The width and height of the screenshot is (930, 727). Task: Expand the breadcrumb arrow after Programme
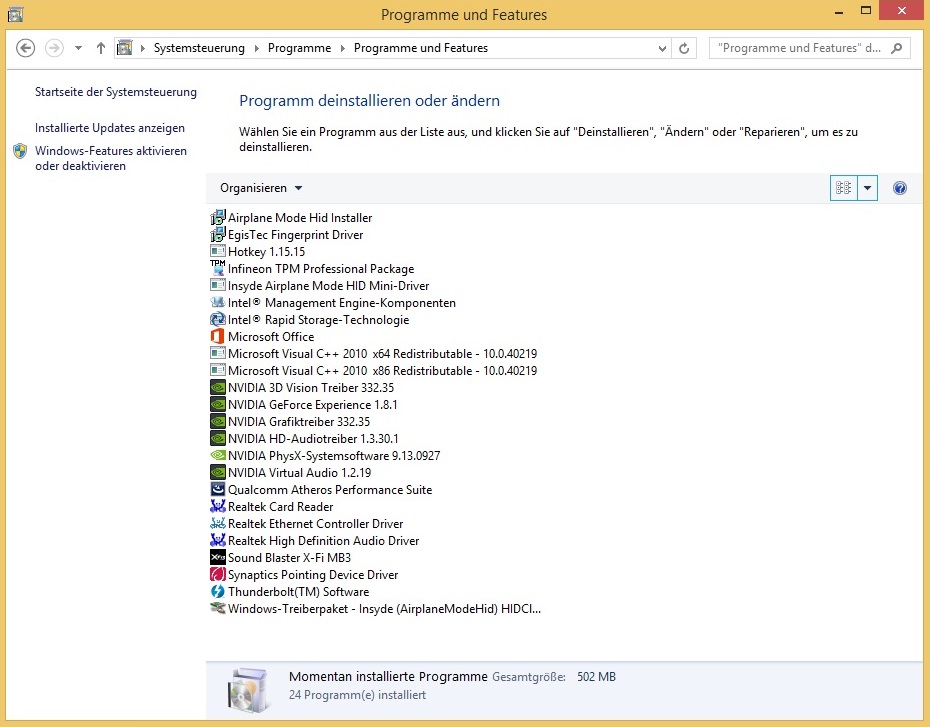[342, 48]
